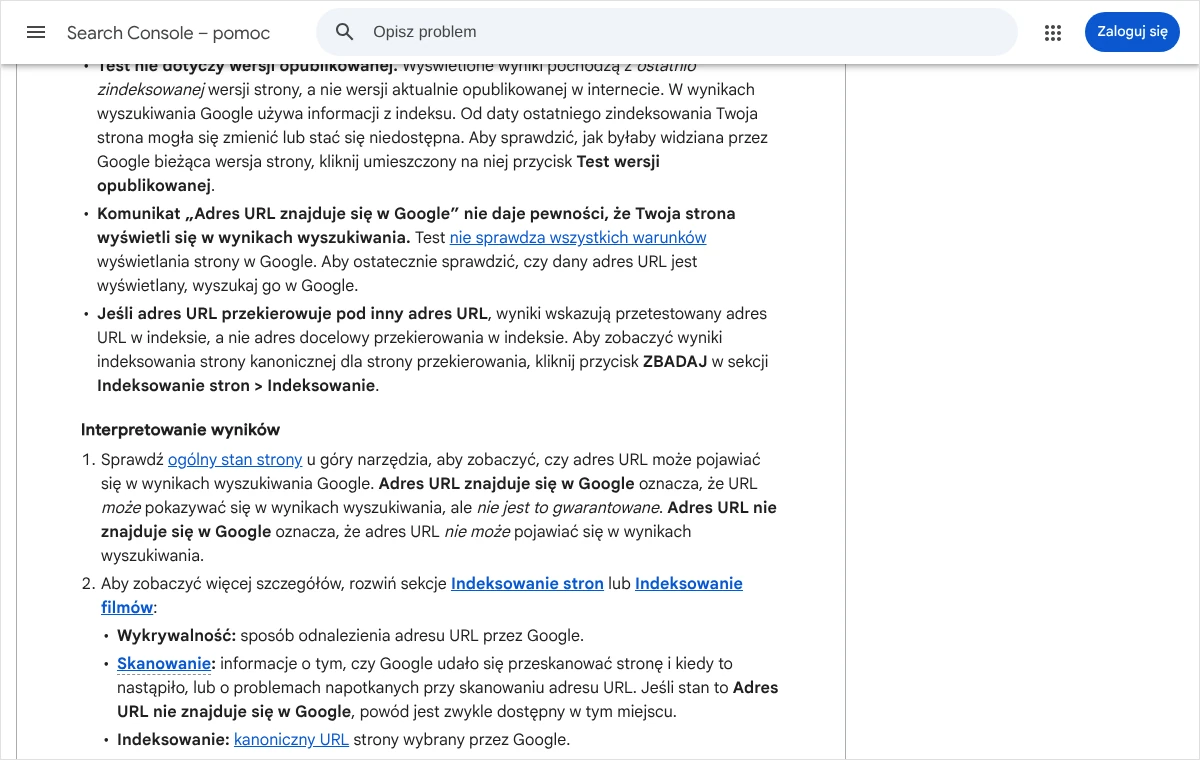Click the bold "Wykrywalność:" label

(176, 636)
